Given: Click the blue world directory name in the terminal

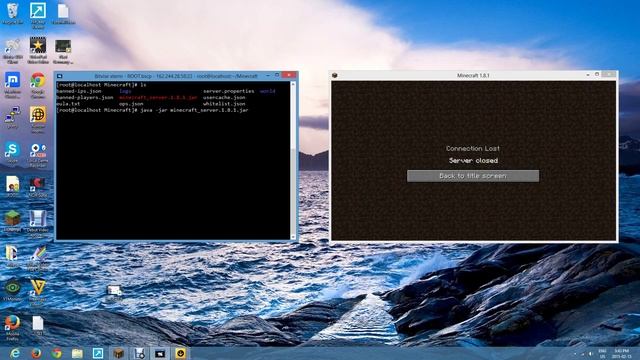Looking at the screenshot, I should coord(267,91).
